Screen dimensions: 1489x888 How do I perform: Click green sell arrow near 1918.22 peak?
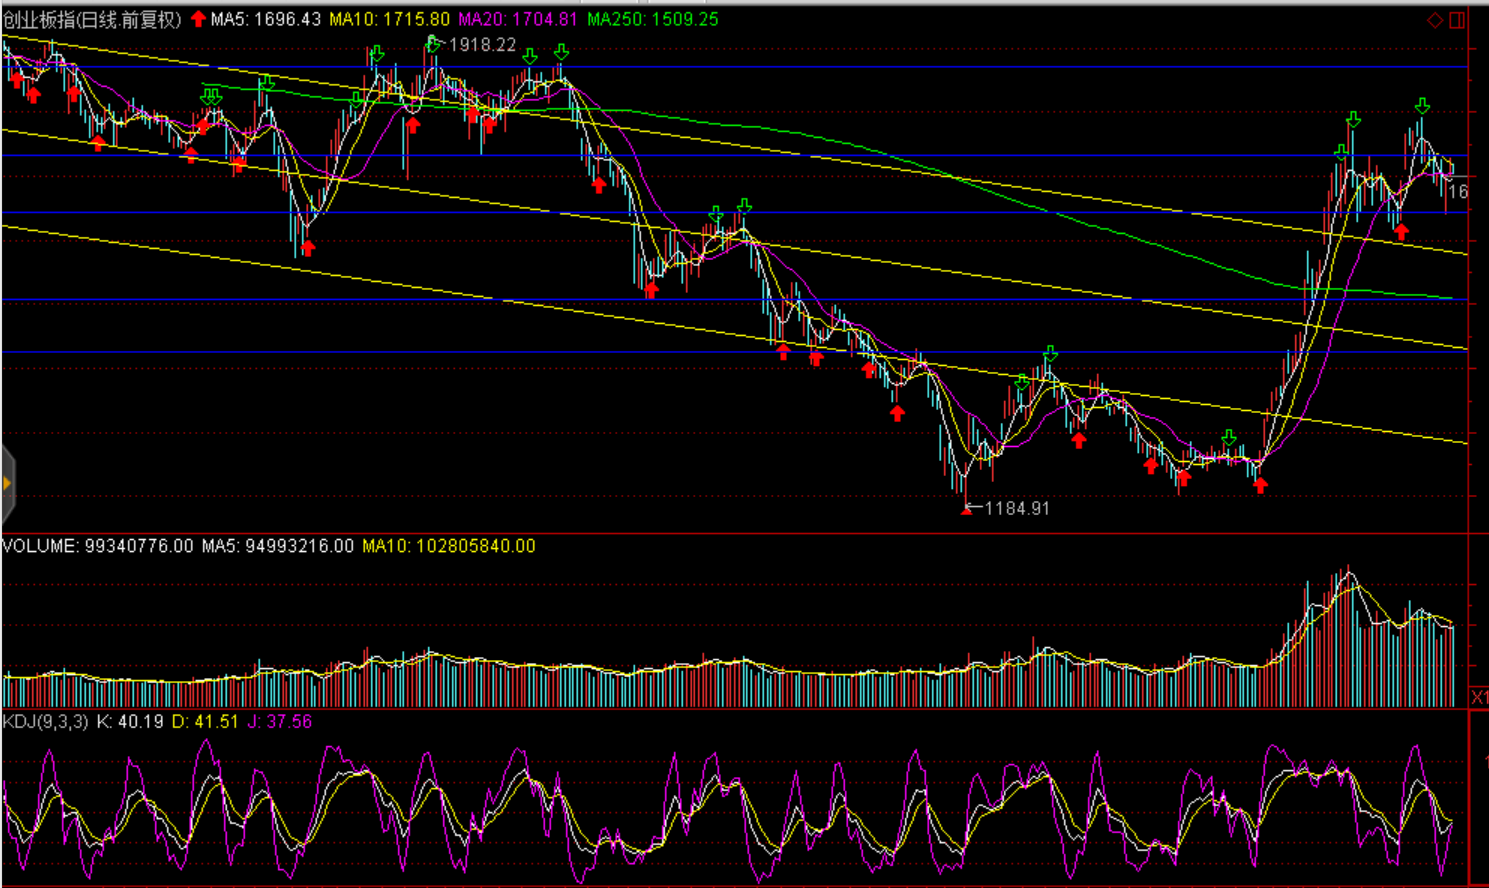(x=433, y=44)
